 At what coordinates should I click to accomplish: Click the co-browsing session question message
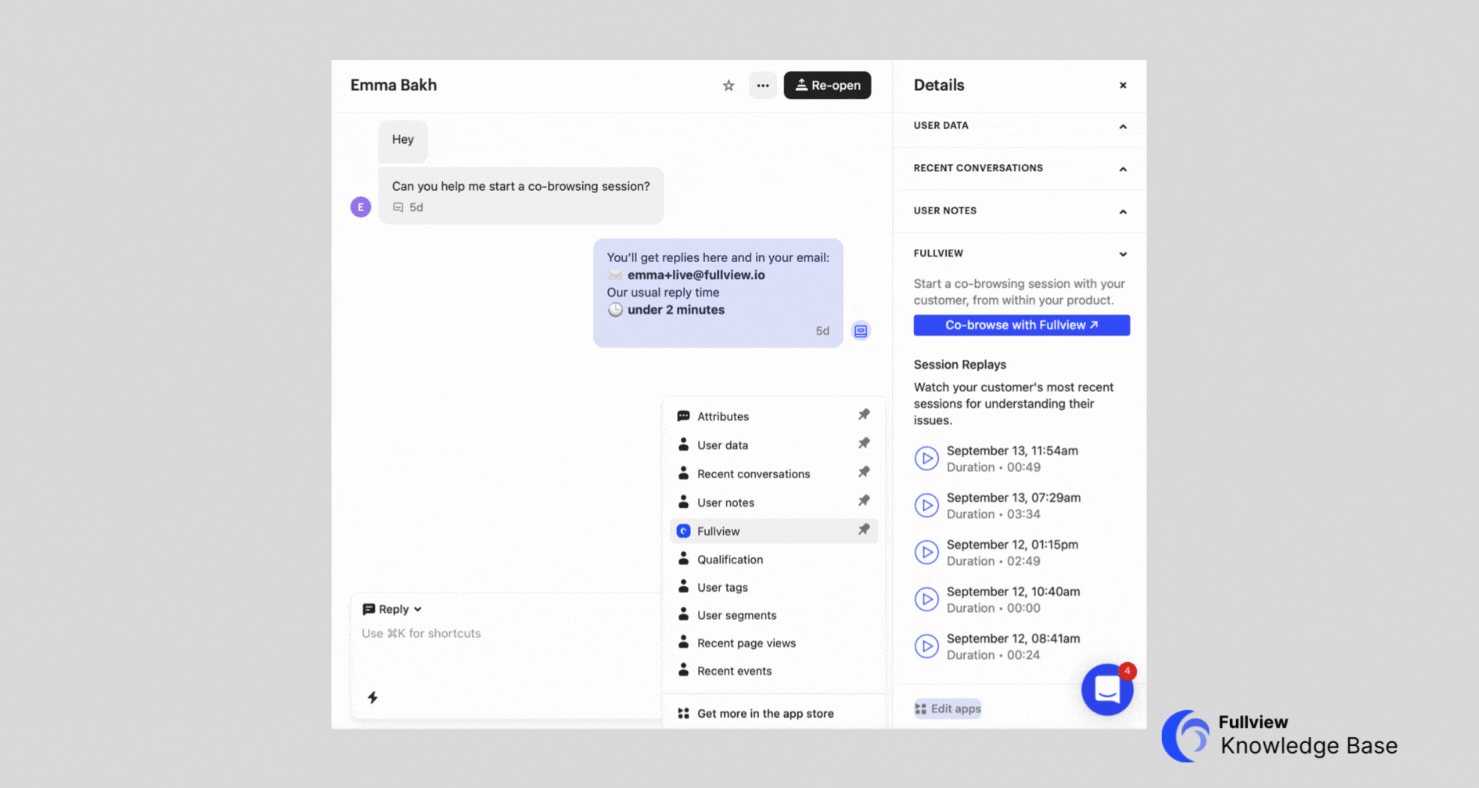point(521,196)
